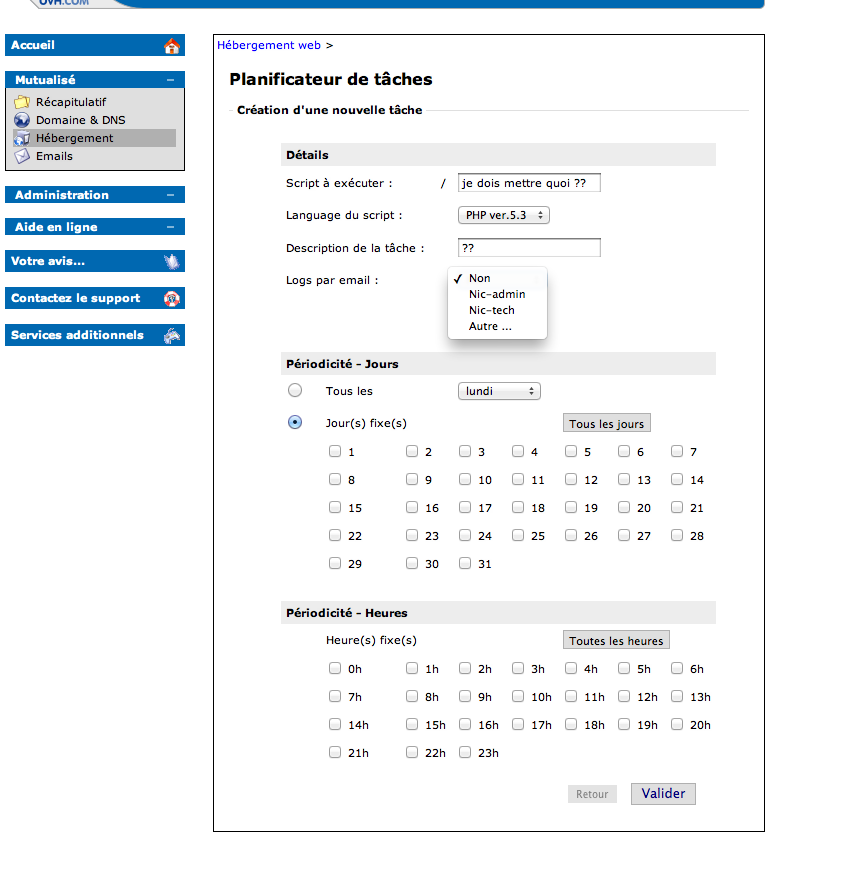Click the folder icon beside Récapitulatif
Image resolution: width=858 pixels, height=893 pixels.
[22, 102]
